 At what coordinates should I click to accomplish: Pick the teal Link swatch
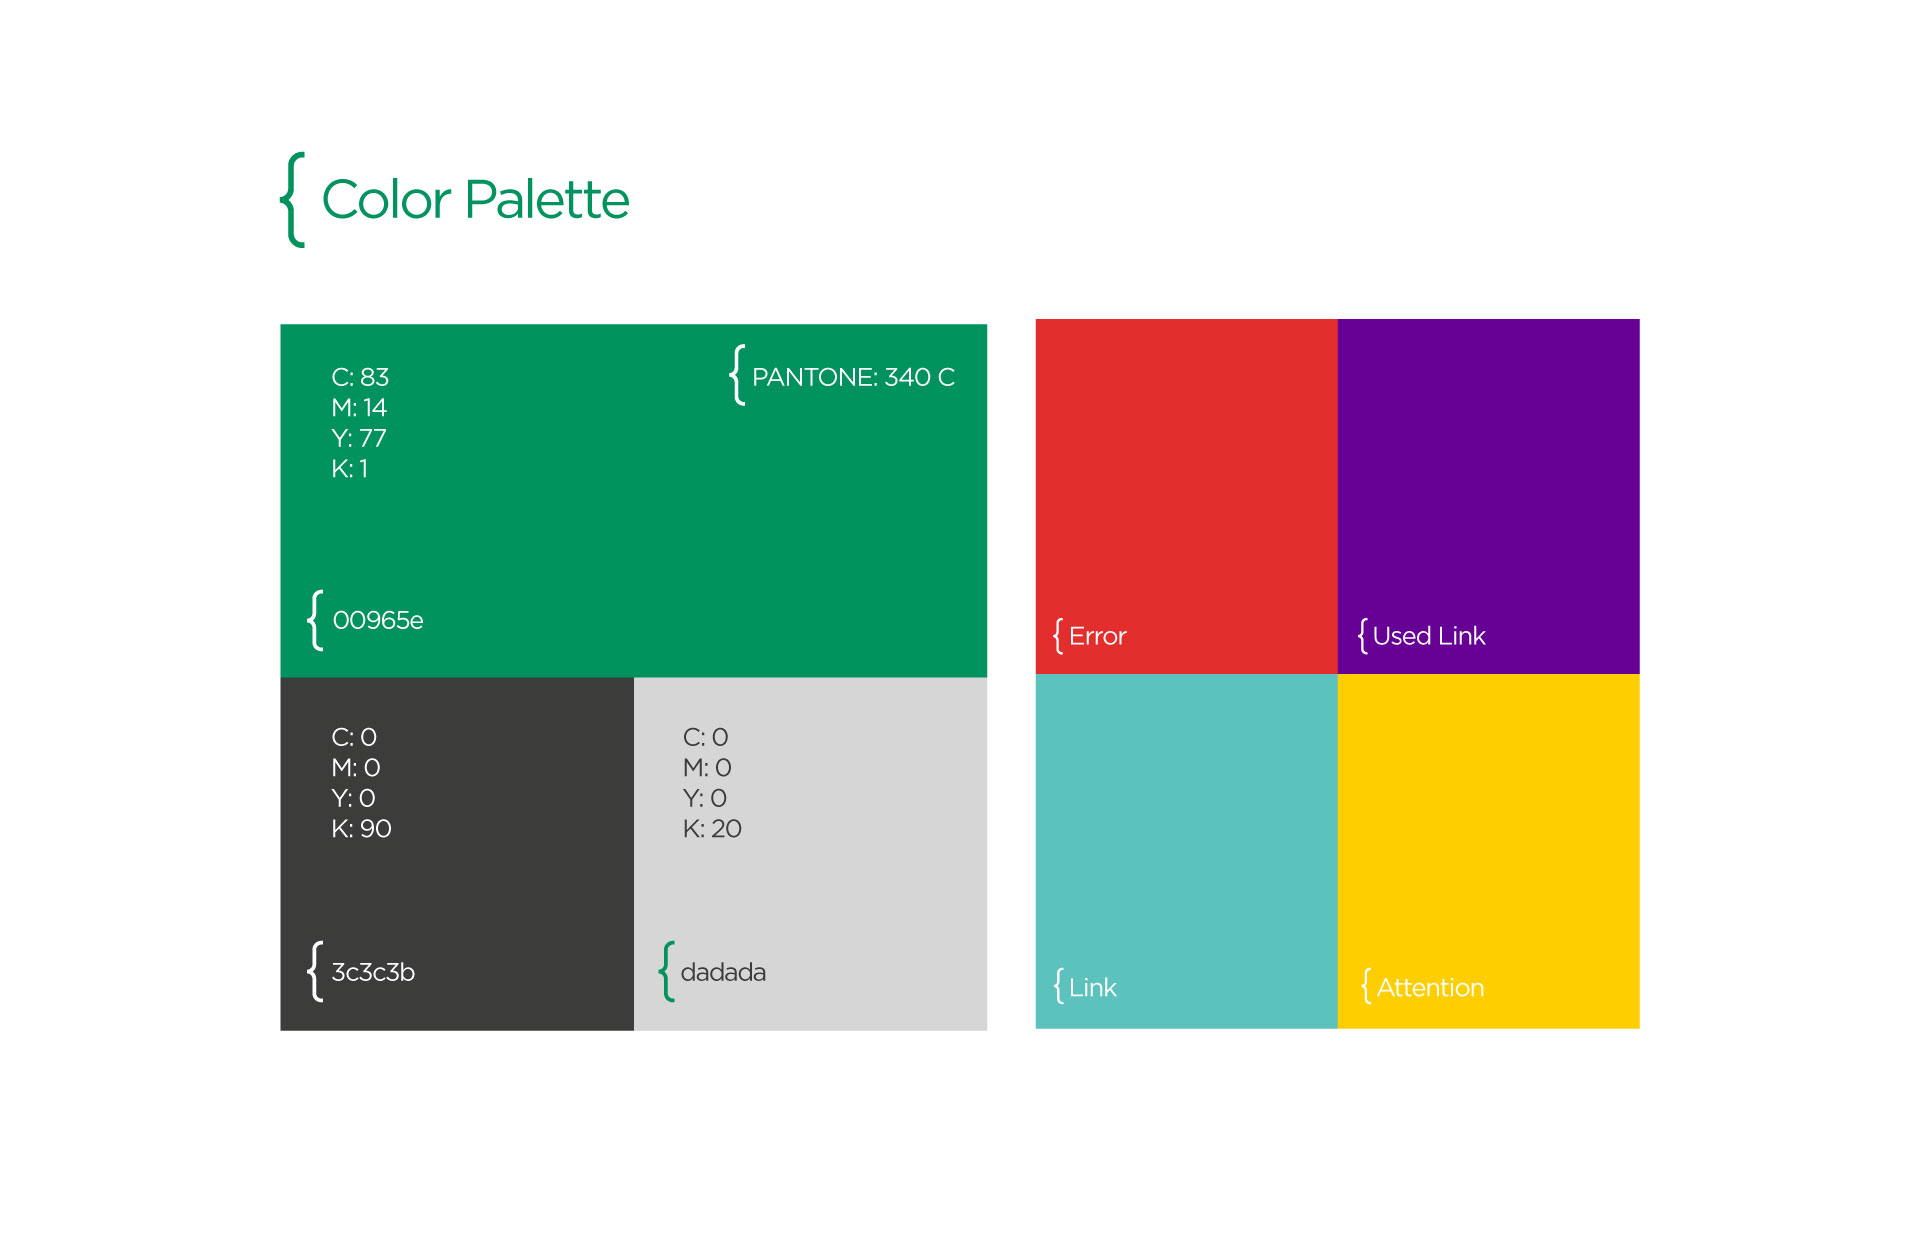(1186, 851)
